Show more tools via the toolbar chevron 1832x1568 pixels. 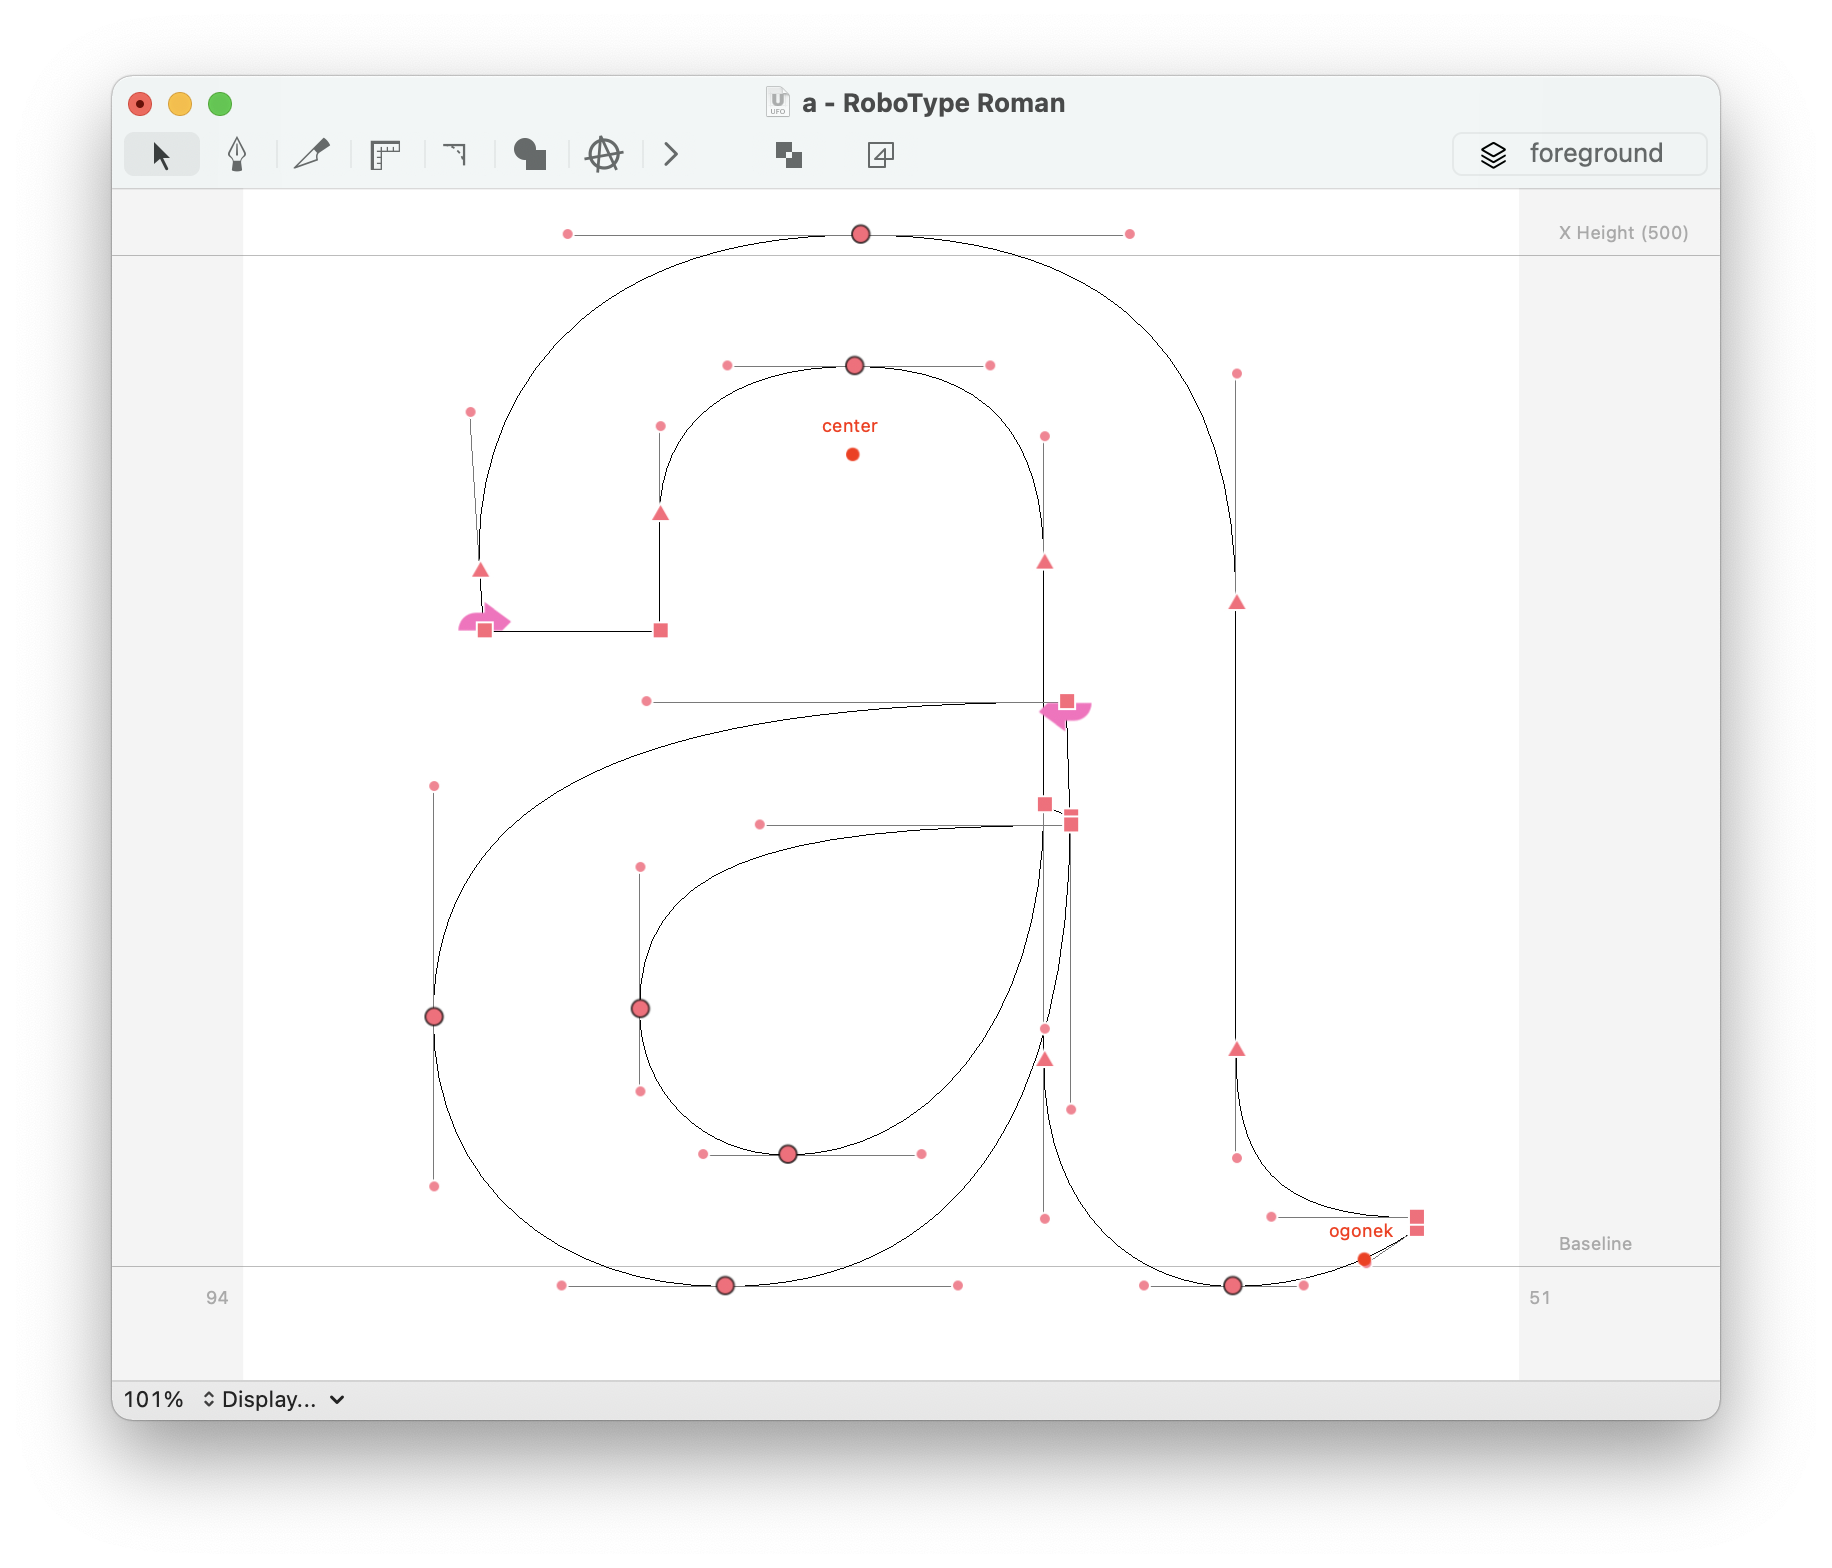671,155
